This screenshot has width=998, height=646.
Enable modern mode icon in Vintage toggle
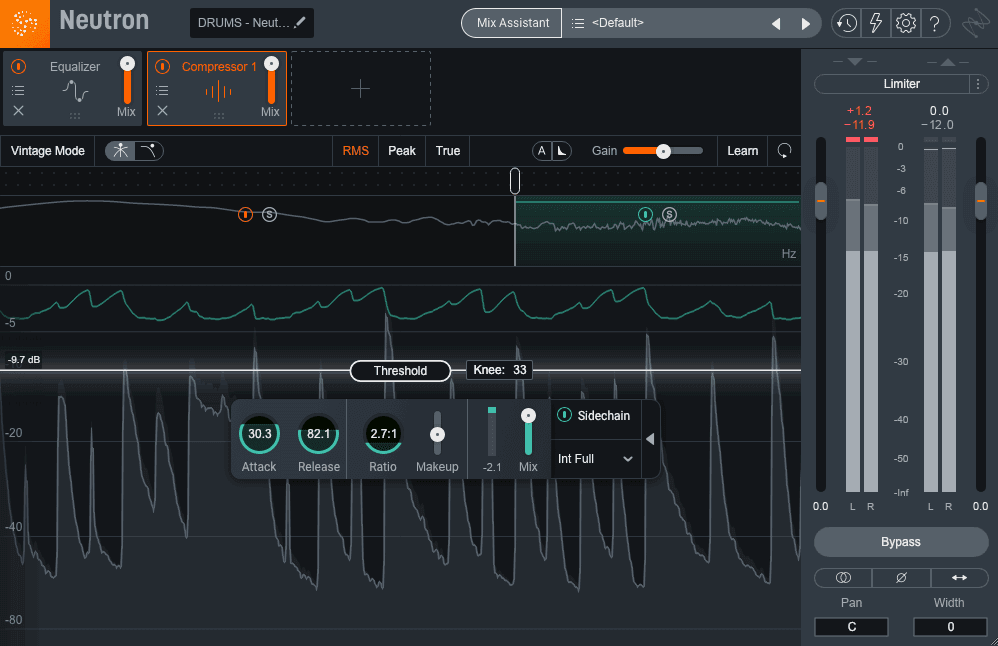(x=120, y=151)
